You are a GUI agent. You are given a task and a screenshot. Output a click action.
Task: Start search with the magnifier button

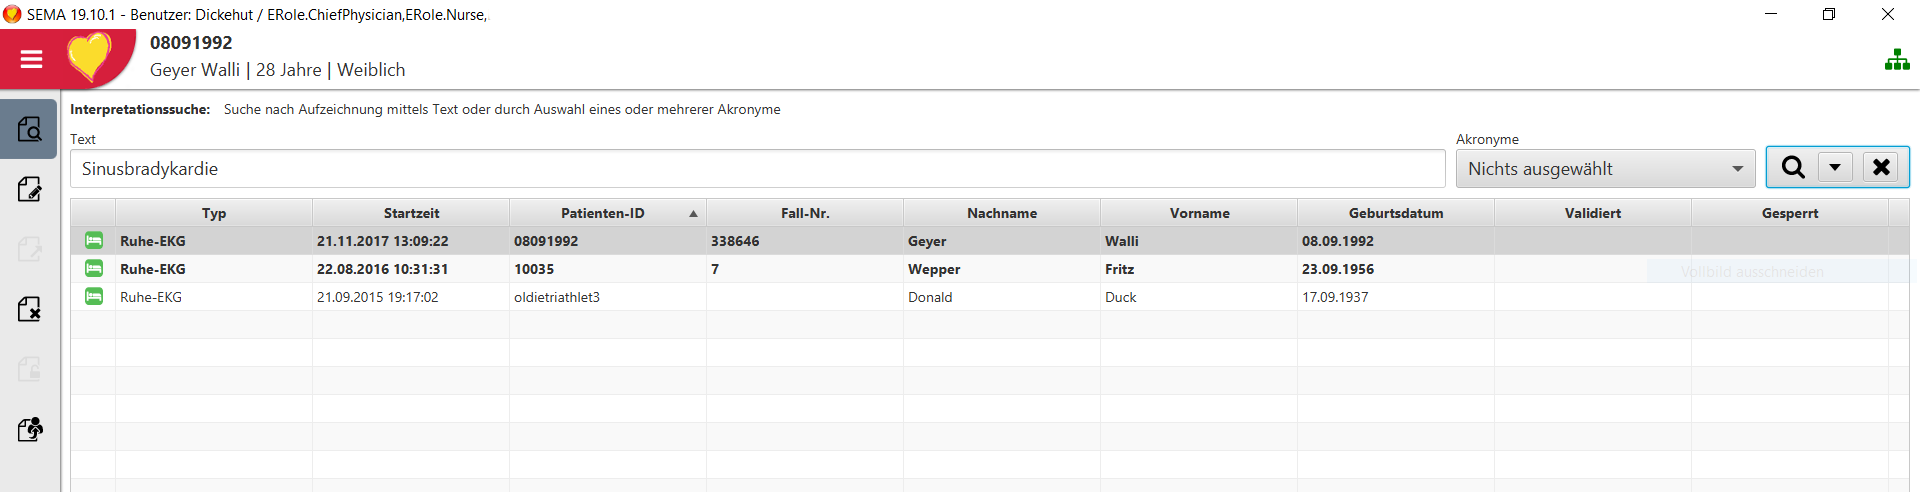pyautogui.click(x=1793, y=167)
